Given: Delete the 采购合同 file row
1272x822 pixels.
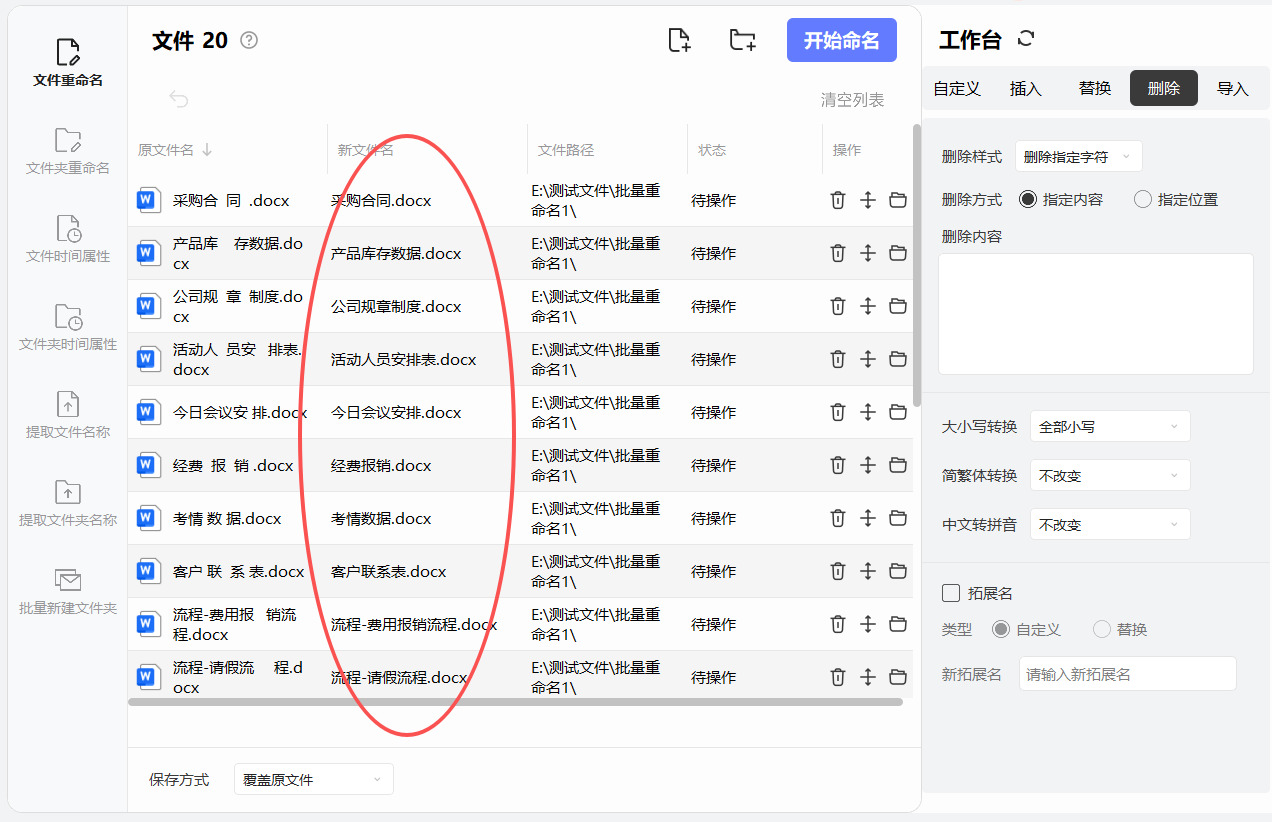Looking at the screenshot, I should (x=838, y=200).
